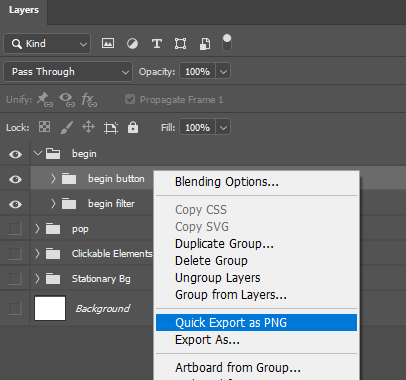Choose Group from Layers menu item
406x380 pixels.
tap(256, 295)
